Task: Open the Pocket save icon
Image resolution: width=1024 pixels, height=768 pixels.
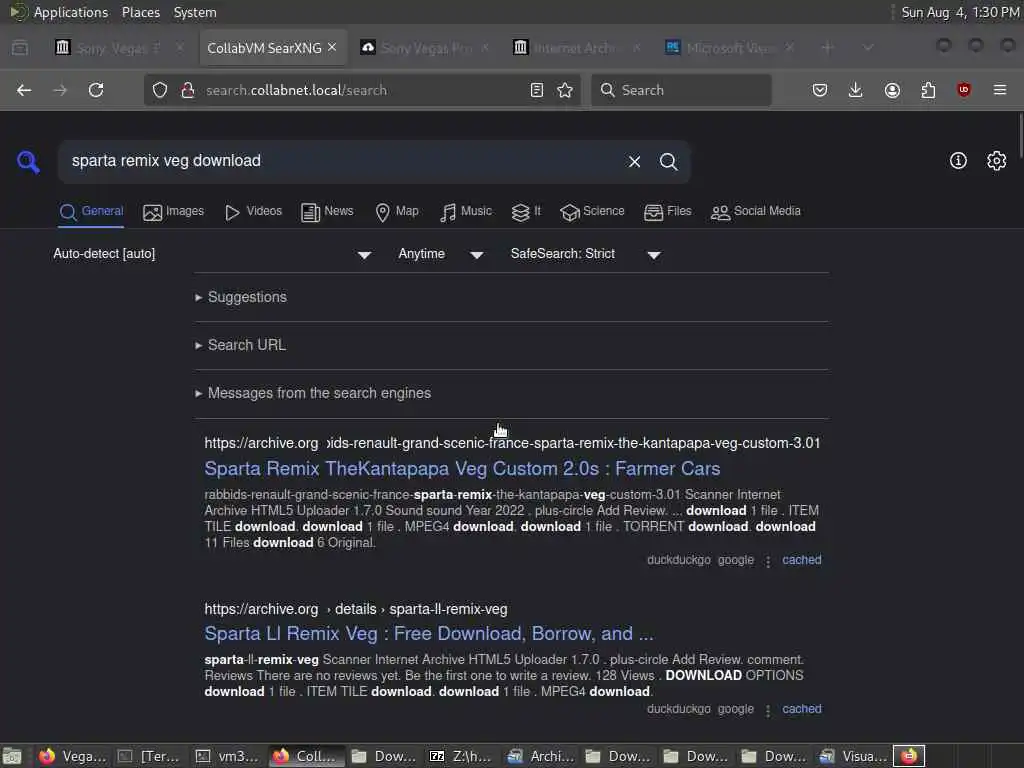Action: [x=820, y=90]
